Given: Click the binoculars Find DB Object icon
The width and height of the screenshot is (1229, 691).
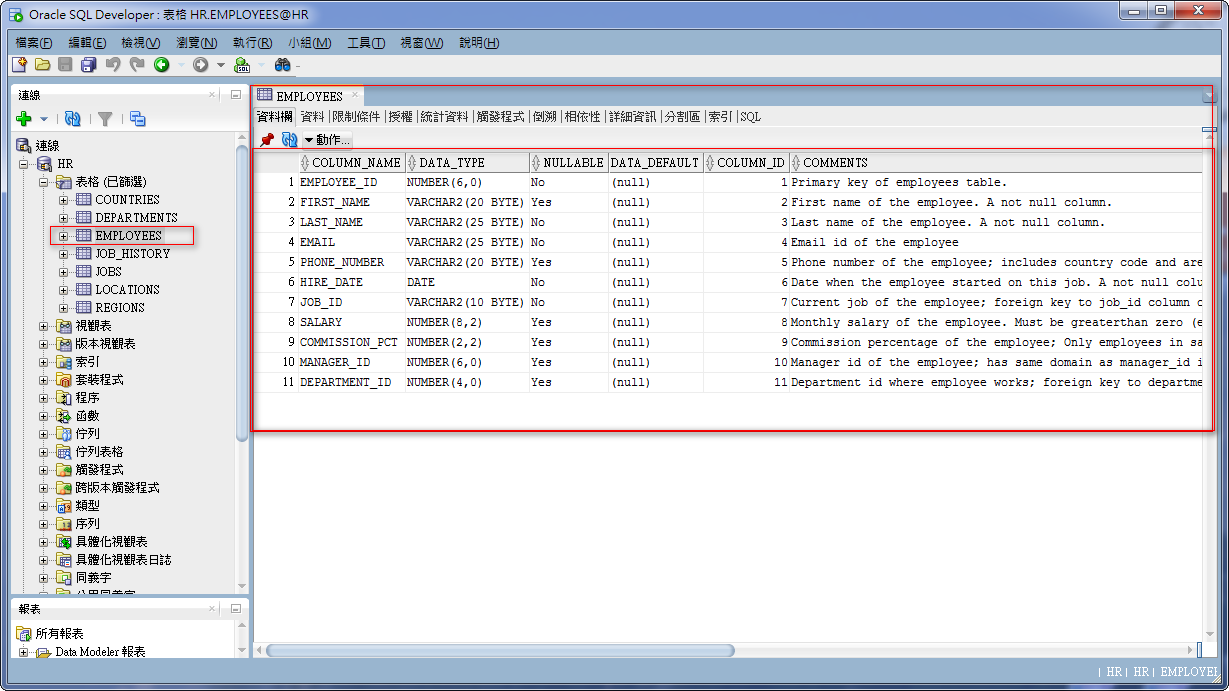Looking at the screenshot, I should pos(283,65).
